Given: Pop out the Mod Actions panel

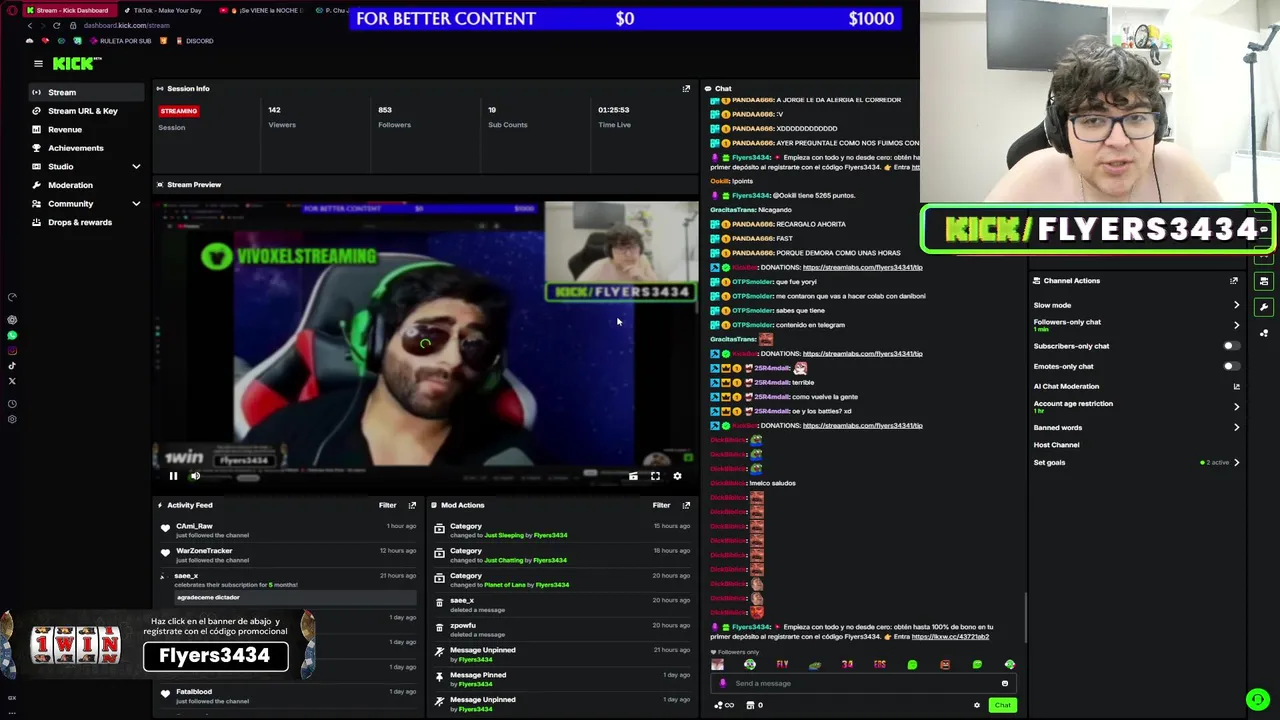Looking at the screenshot, I should (x=686, y=505).
